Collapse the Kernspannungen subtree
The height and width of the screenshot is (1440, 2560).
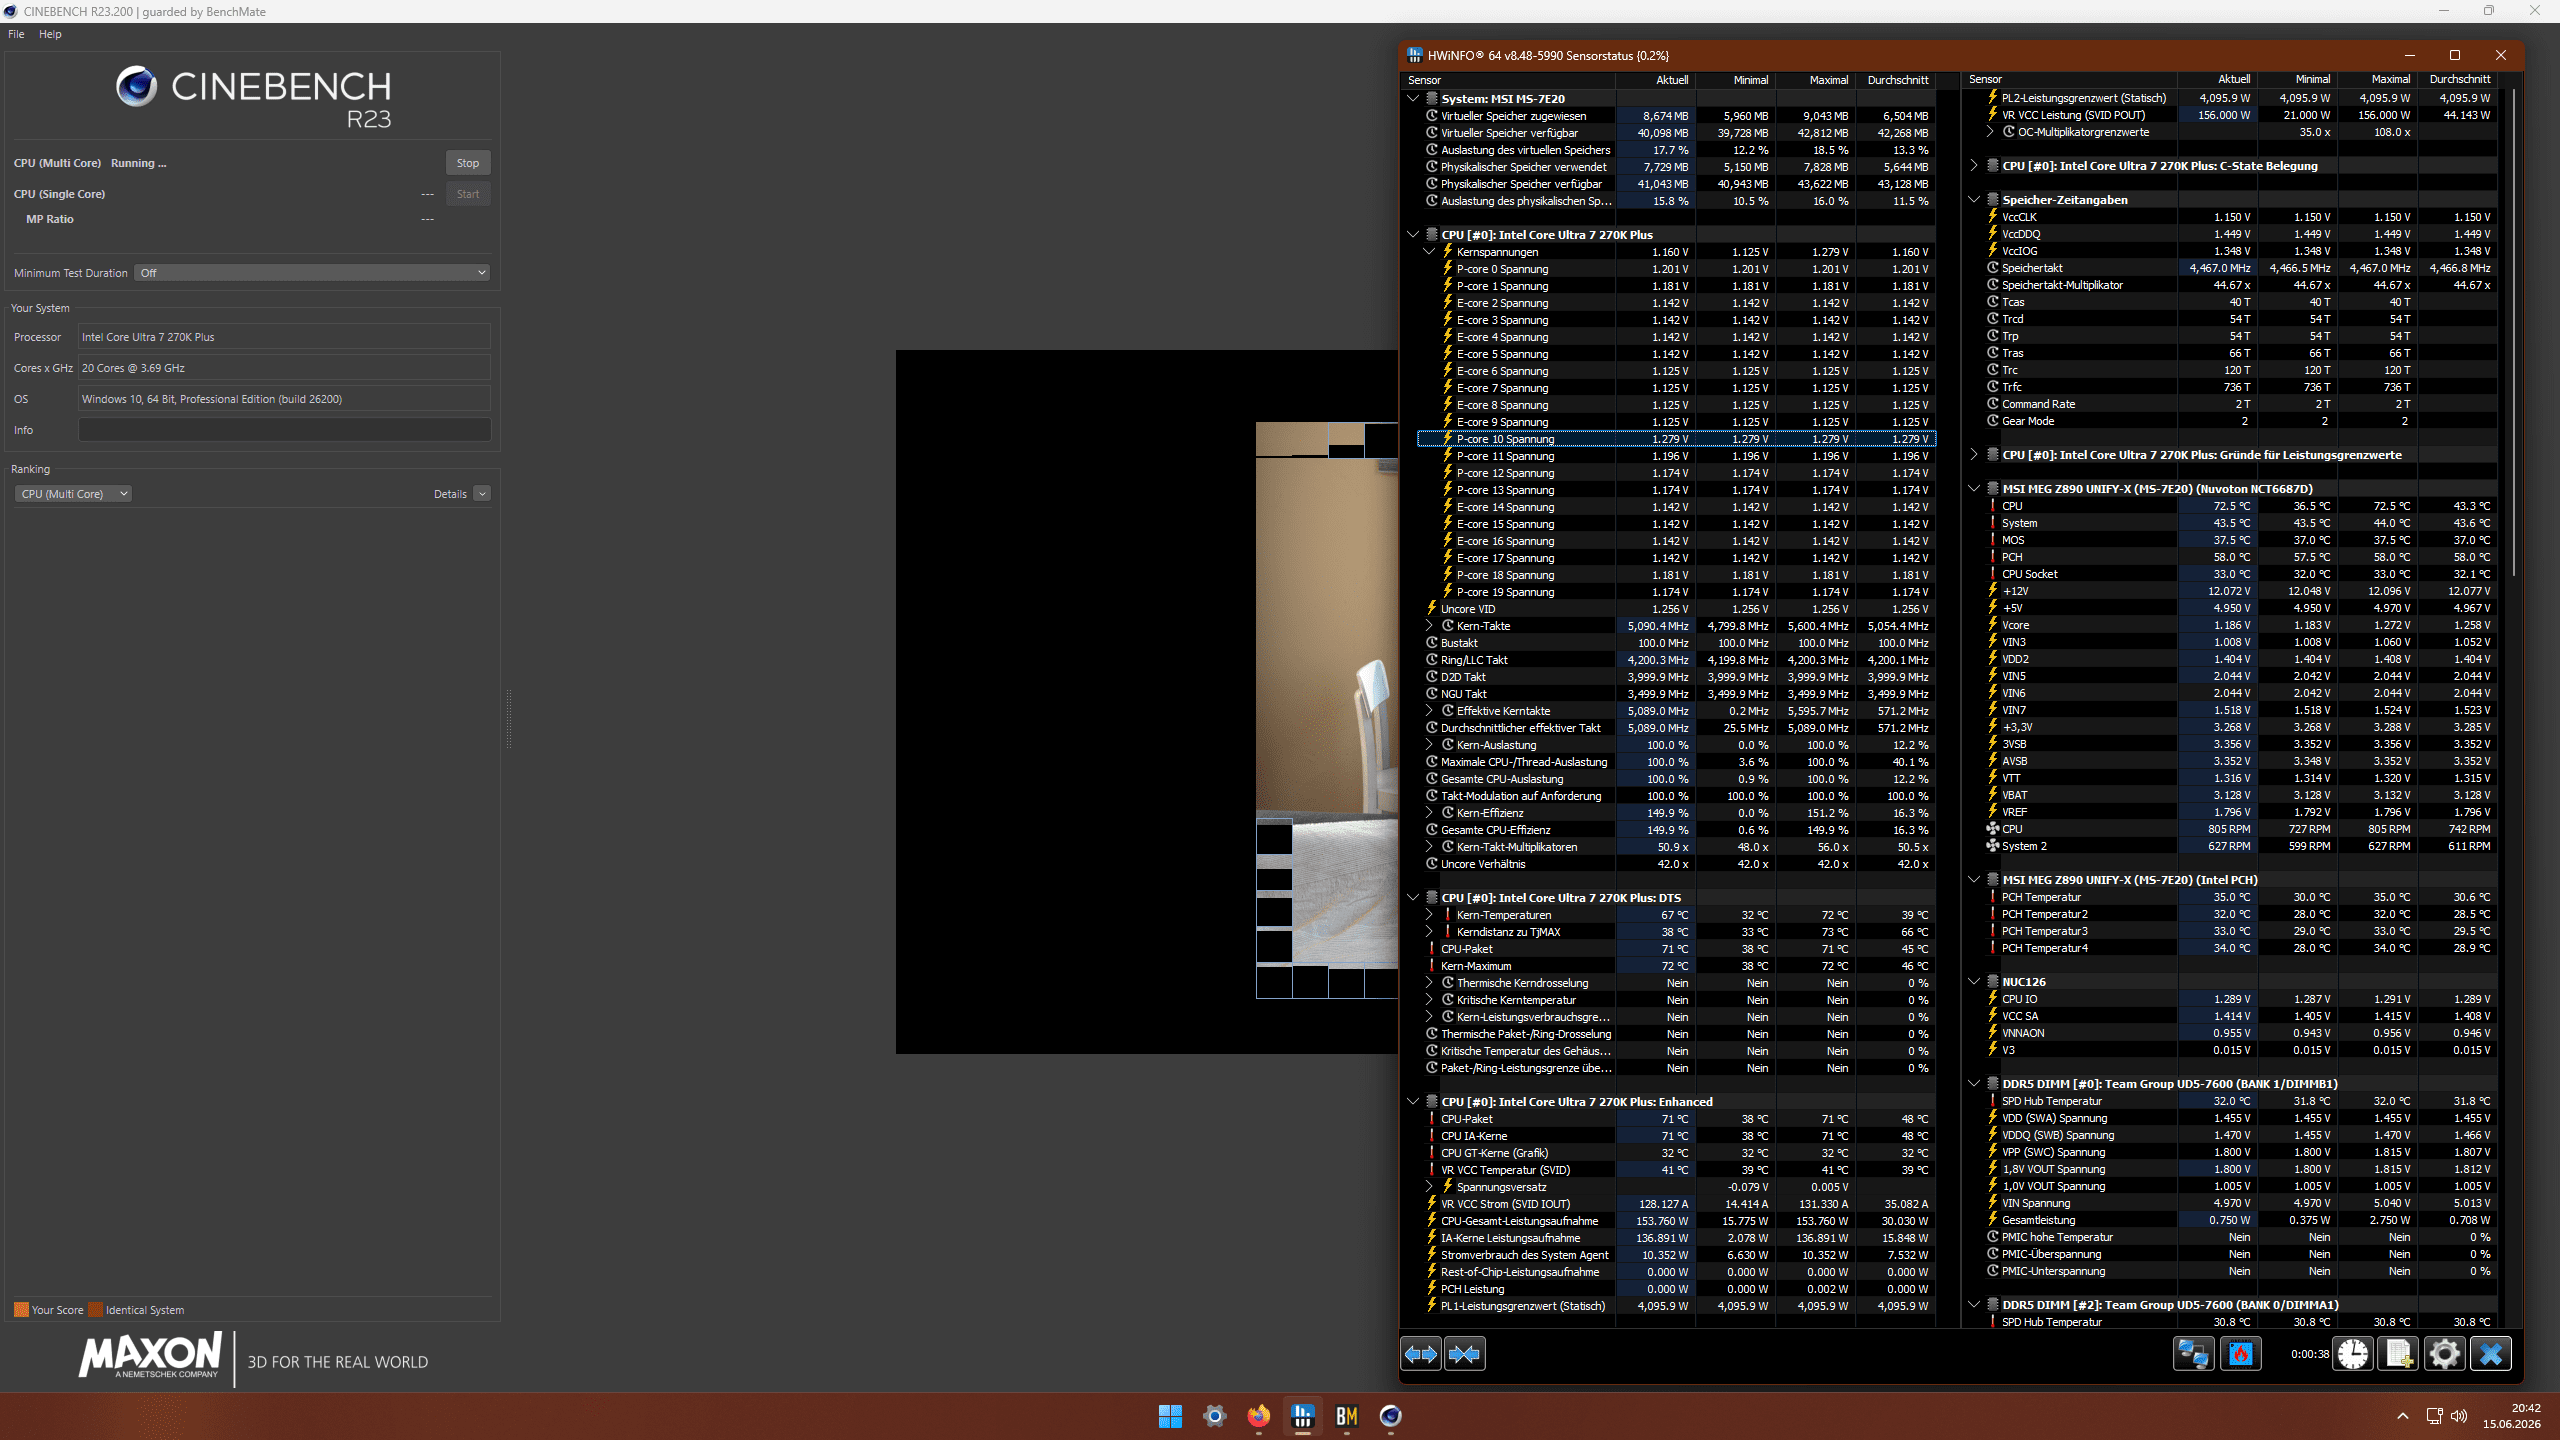tap(1429, 252)
